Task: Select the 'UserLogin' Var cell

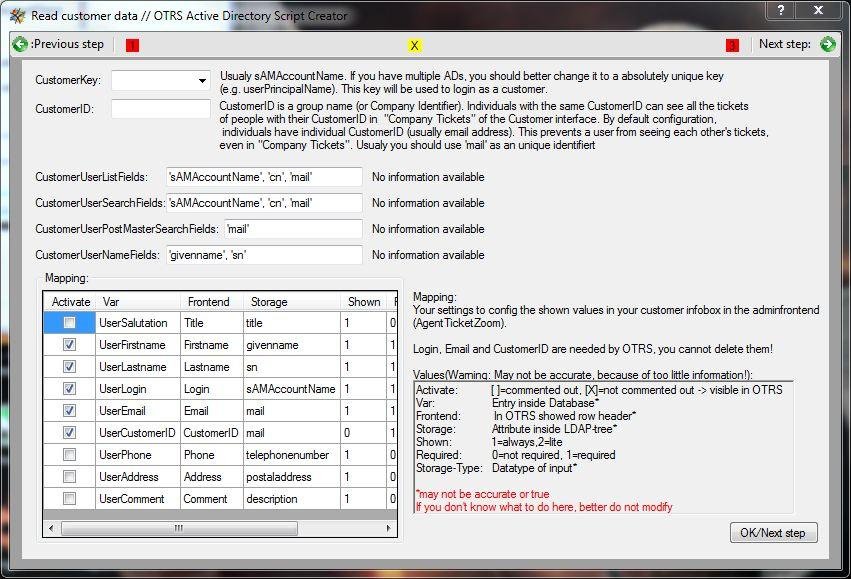Action: click(x=138, y=389)
